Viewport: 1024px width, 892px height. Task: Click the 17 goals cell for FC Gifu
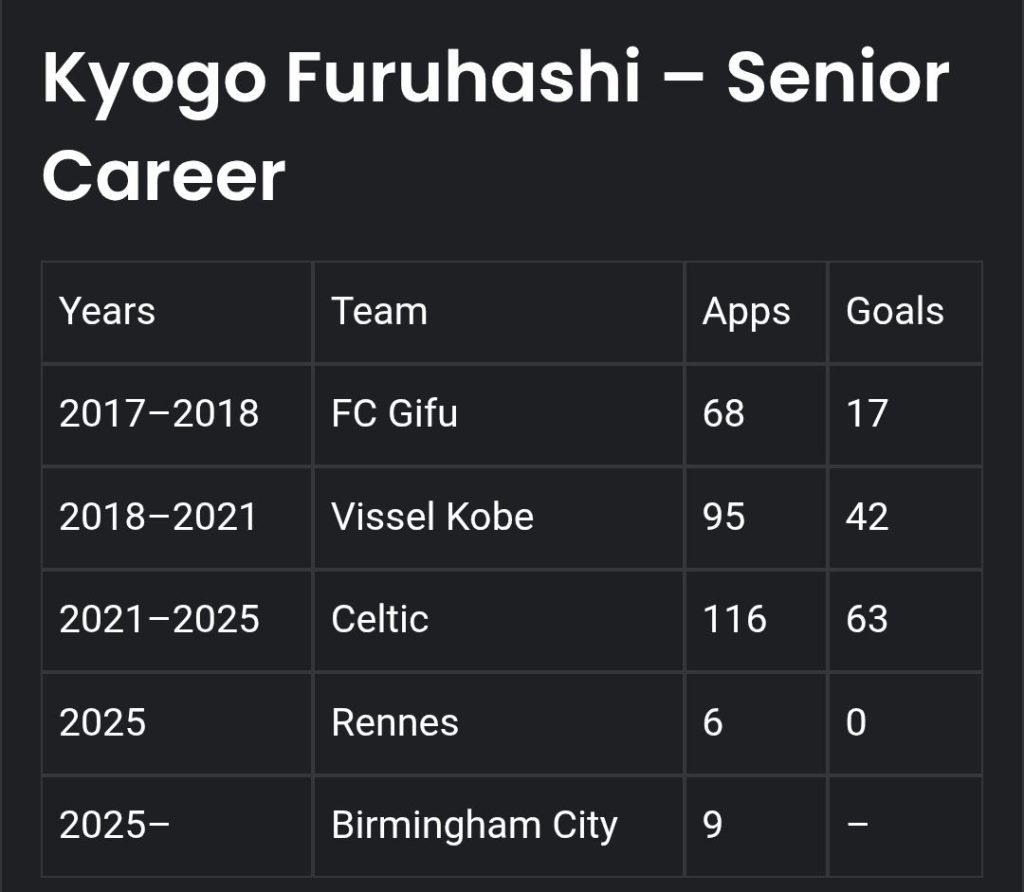click(905, 415)
